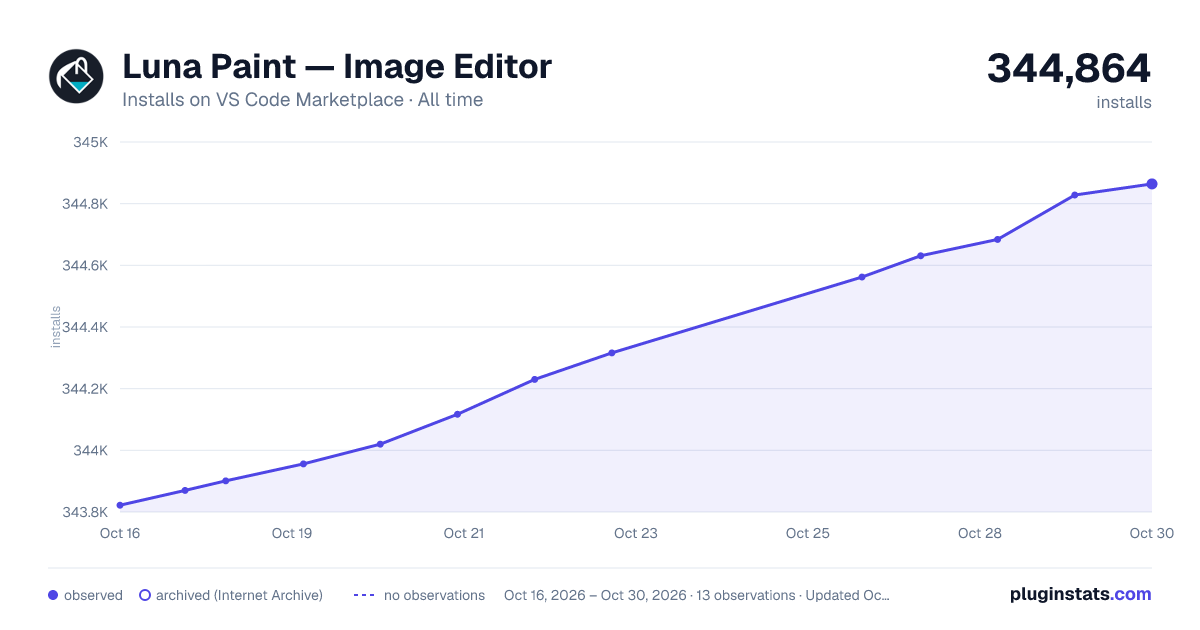Click the 344.2K y-axis label

pos(85,389)
